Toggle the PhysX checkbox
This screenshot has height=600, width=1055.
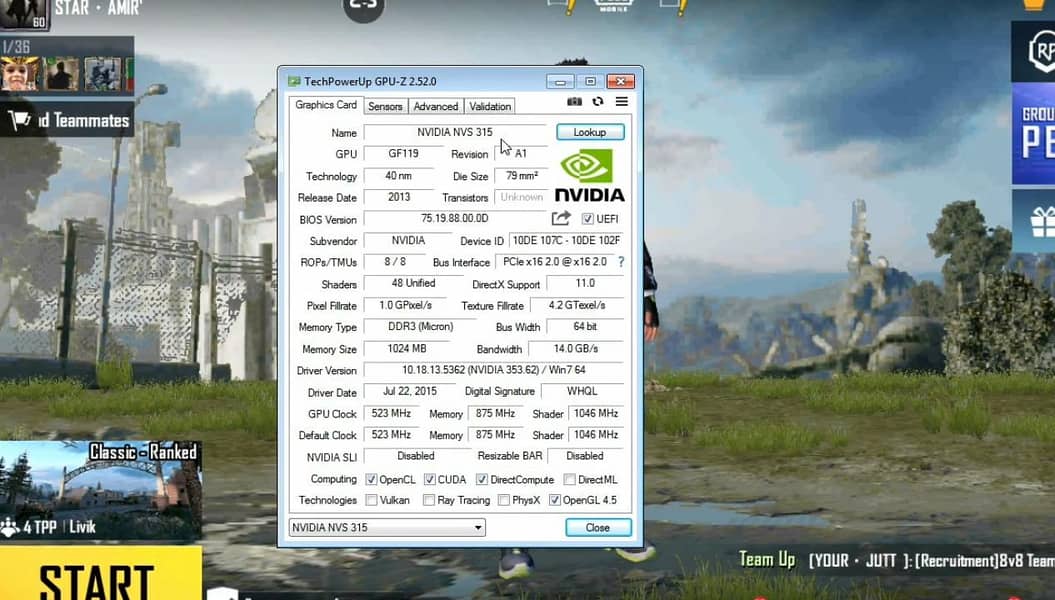tap(503, 500)
